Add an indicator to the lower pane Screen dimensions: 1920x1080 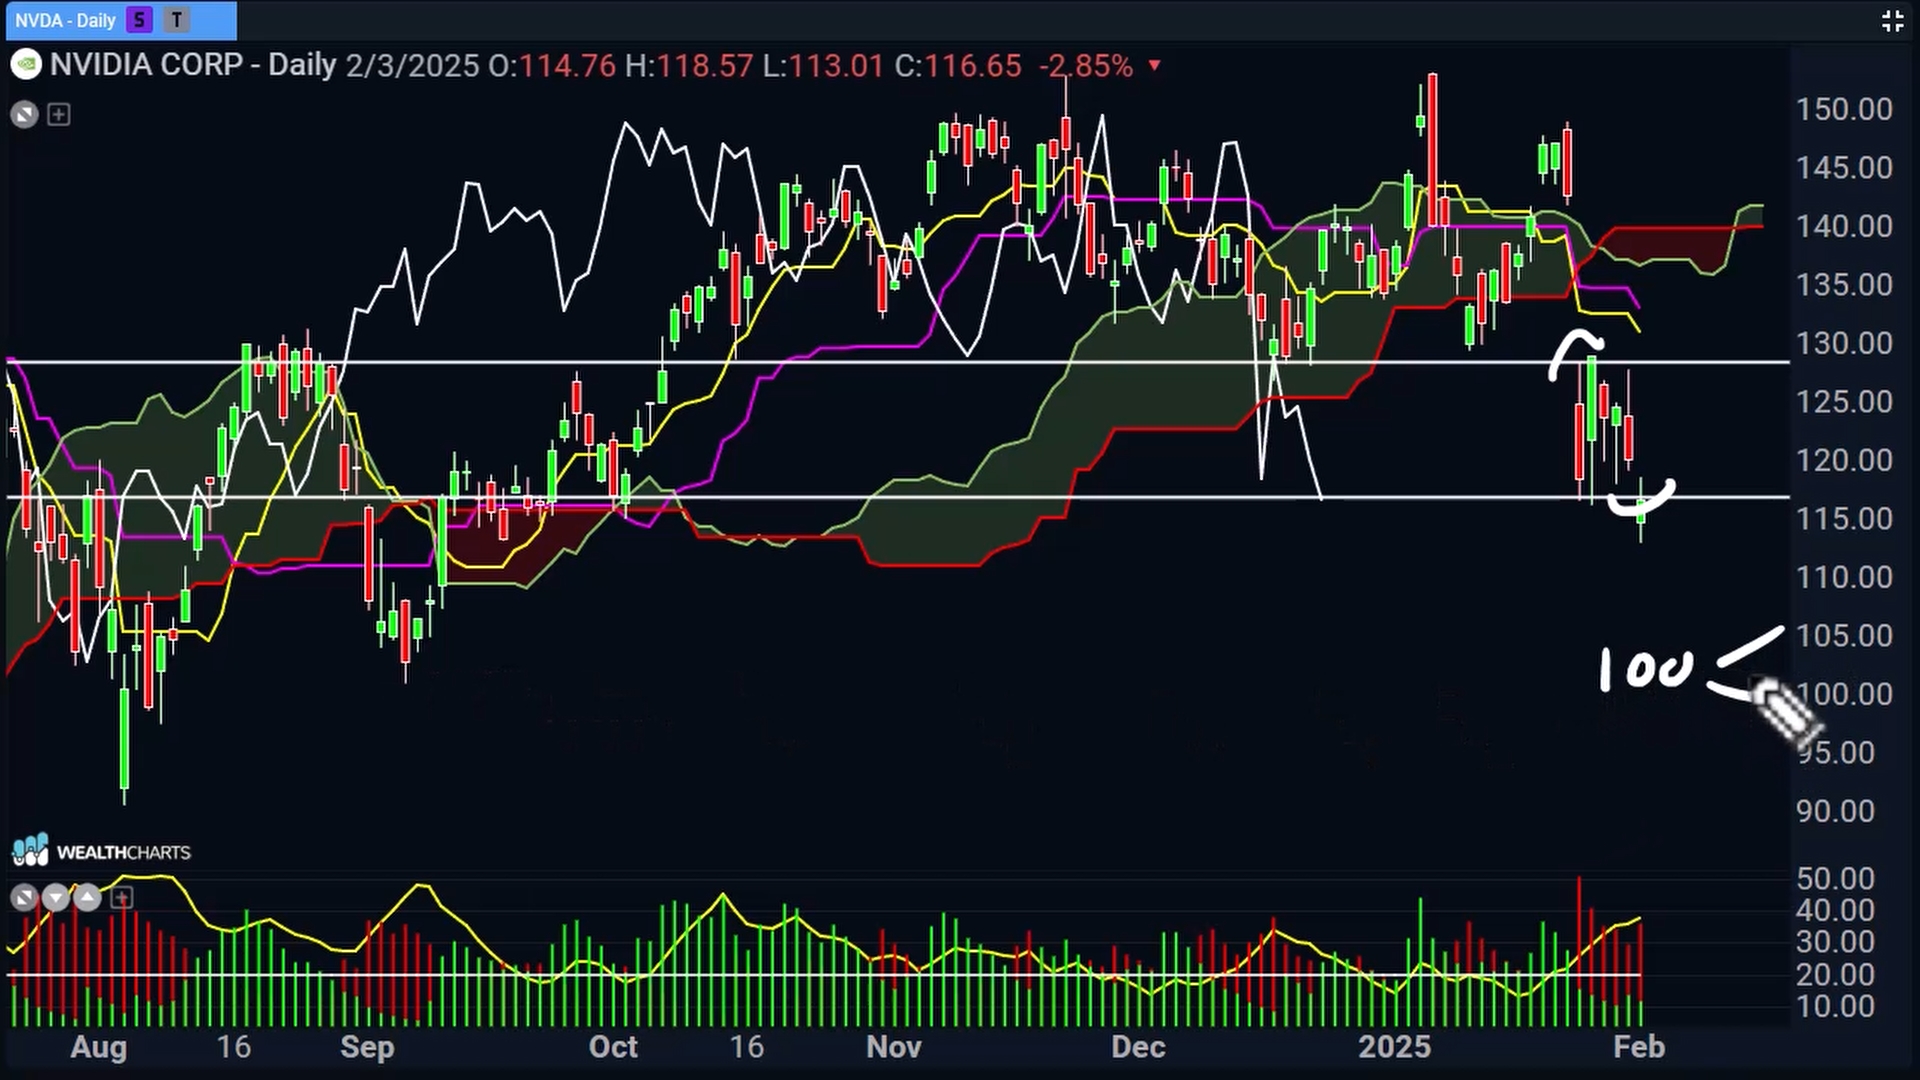click(x=121, y=898)
